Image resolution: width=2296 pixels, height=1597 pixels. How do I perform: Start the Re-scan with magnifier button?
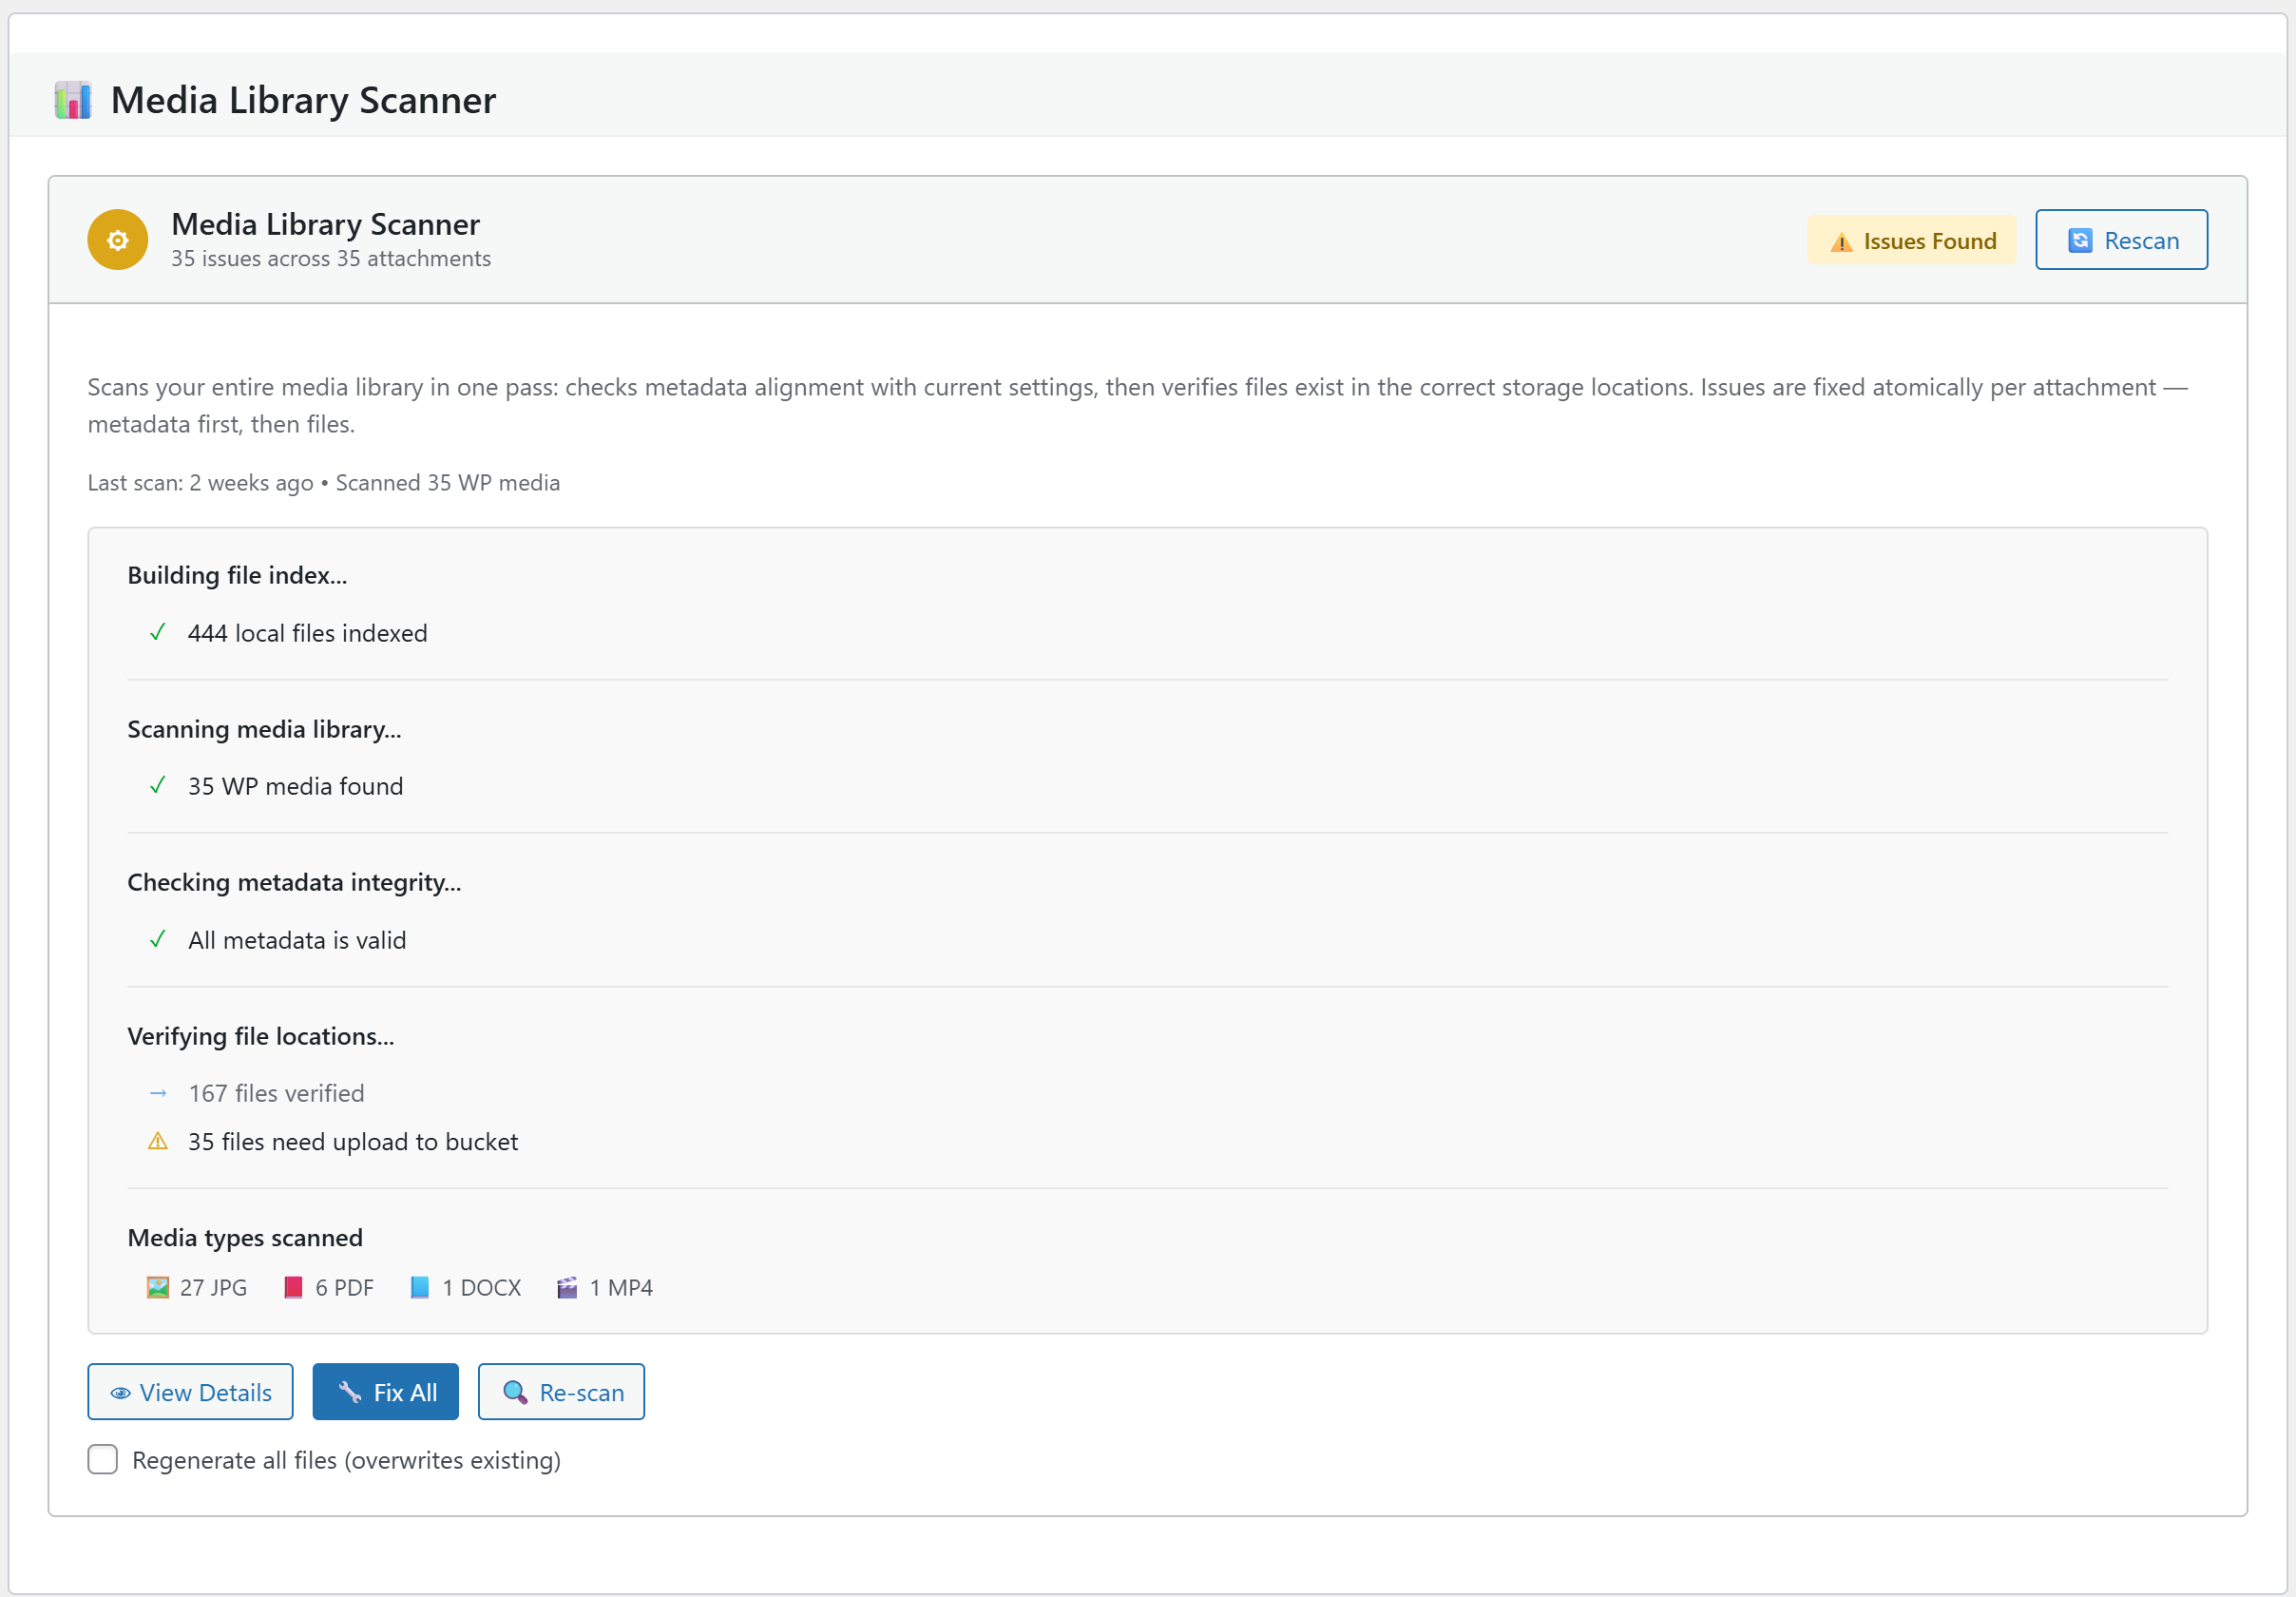561,1392
